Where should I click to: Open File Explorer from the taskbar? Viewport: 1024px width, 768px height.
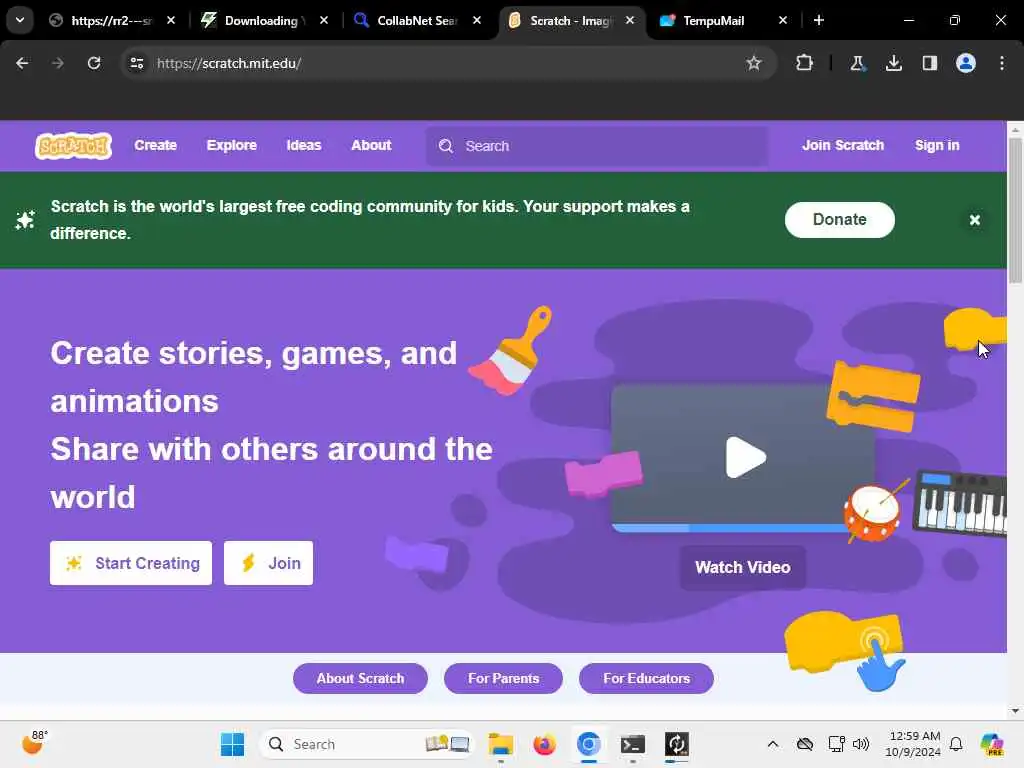tap(501, 744)
